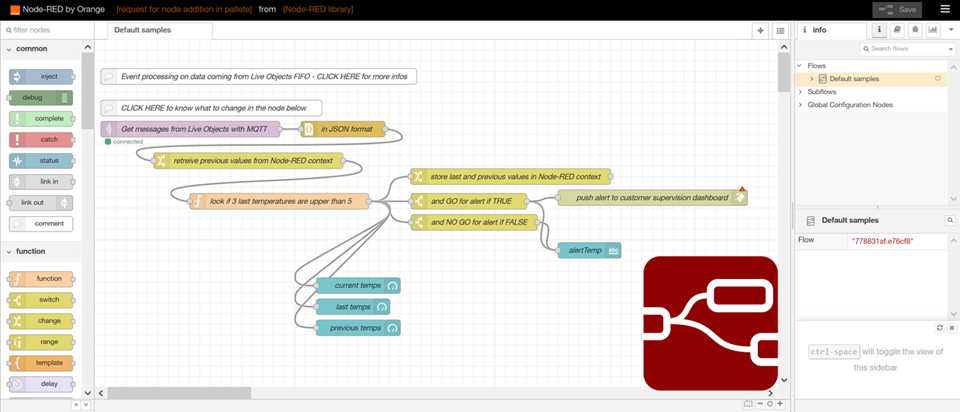Show the information sidebar tab icon
Screen dimensions: 960x412
879,29
